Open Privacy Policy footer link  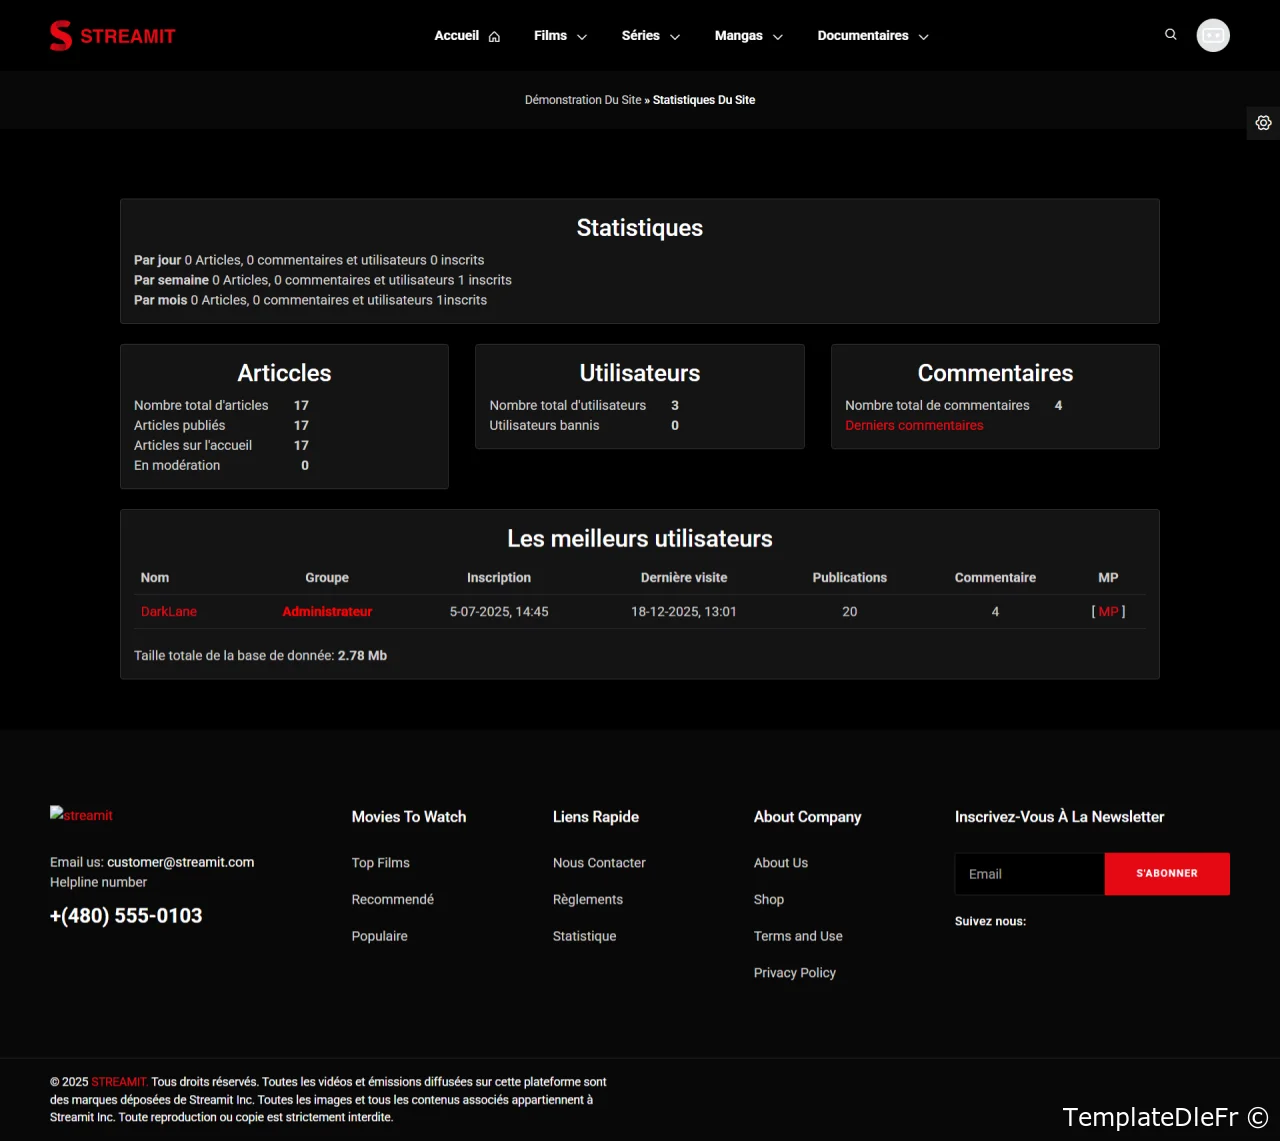(794, 972)
